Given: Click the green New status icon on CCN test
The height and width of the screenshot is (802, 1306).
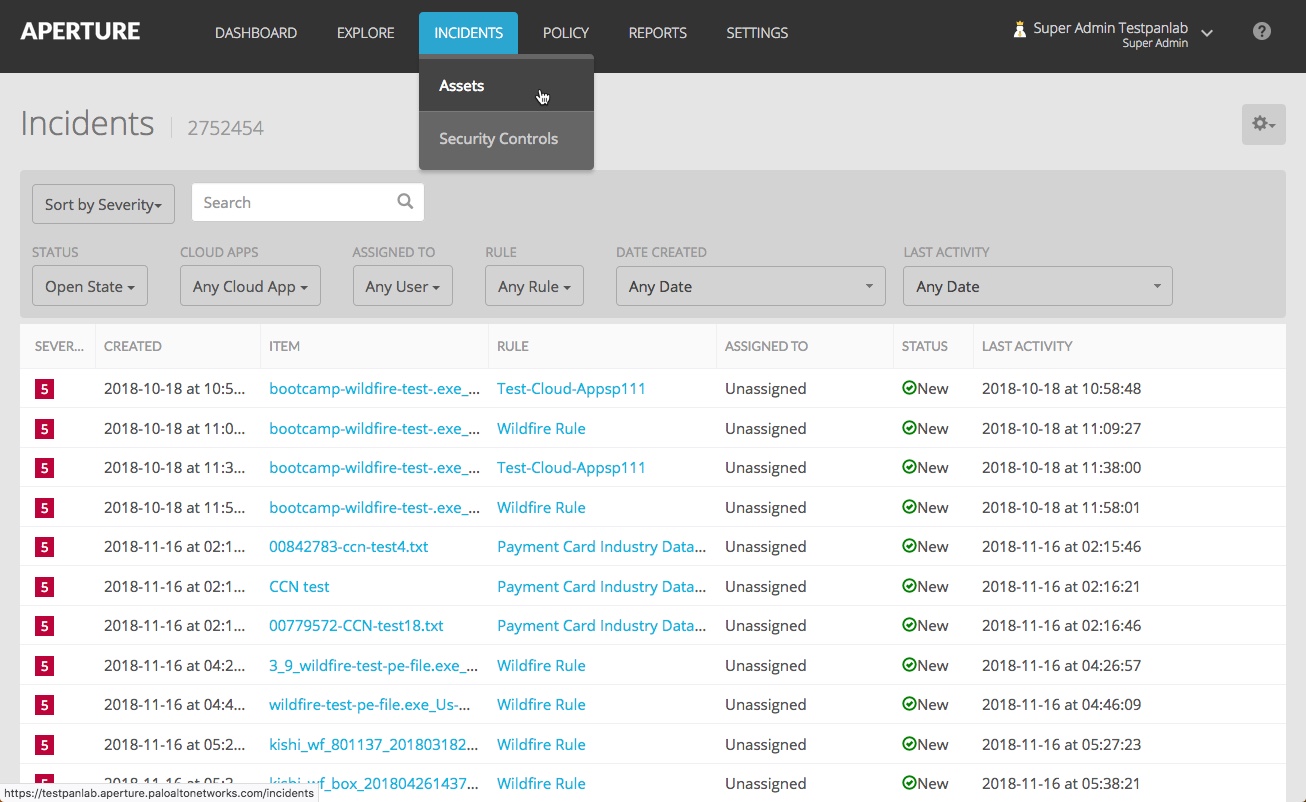Looking at the screenshot, I should pos(910,586).
